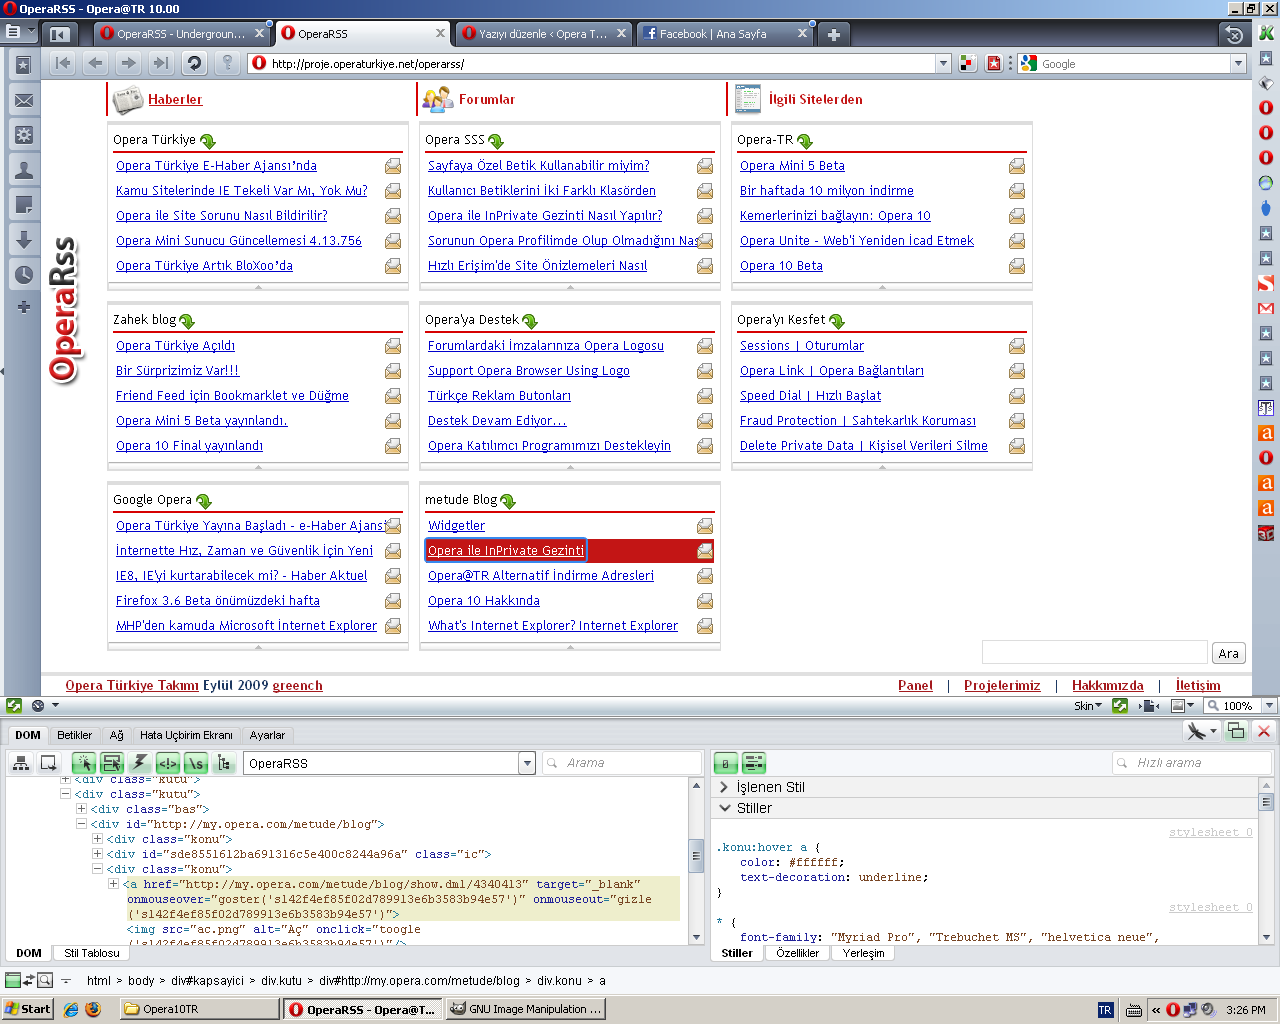Open the Widgets panel gear icon

(24, 135)
